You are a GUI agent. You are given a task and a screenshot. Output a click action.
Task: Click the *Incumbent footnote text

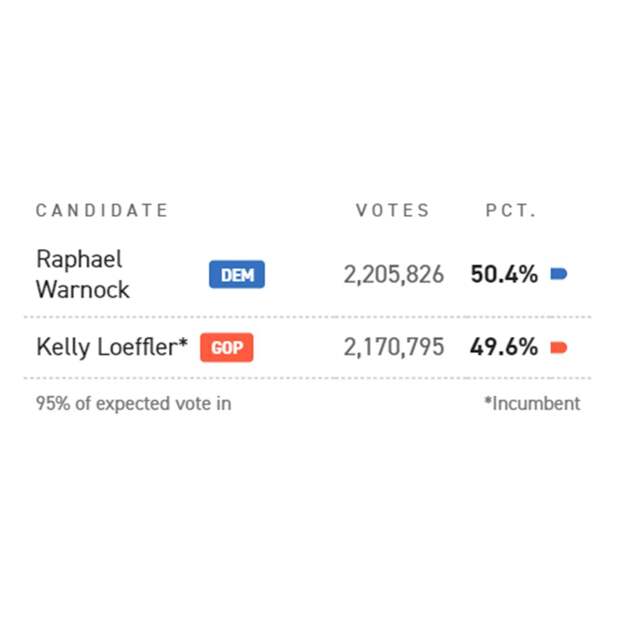point(533,404)
